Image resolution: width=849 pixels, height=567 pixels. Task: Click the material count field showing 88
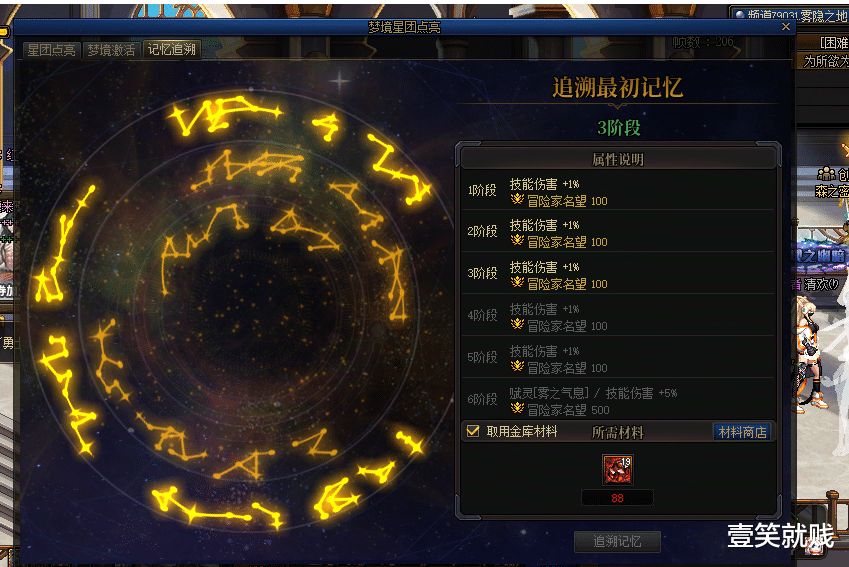click(x=617, y=498)
